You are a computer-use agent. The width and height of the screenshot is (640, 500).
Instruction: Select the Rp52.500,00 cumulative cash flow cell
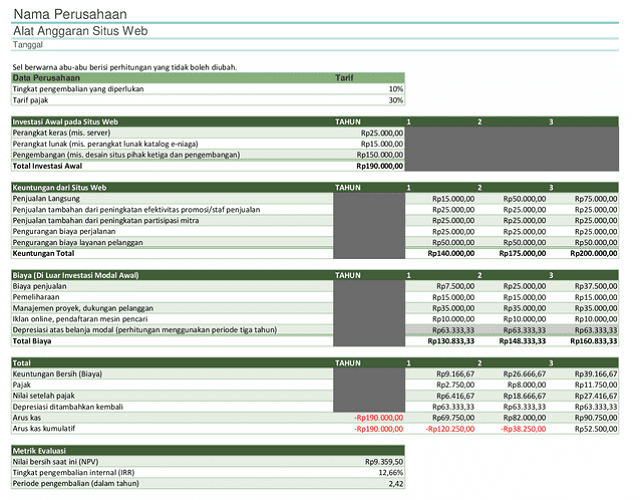click(x=596, y=429)
